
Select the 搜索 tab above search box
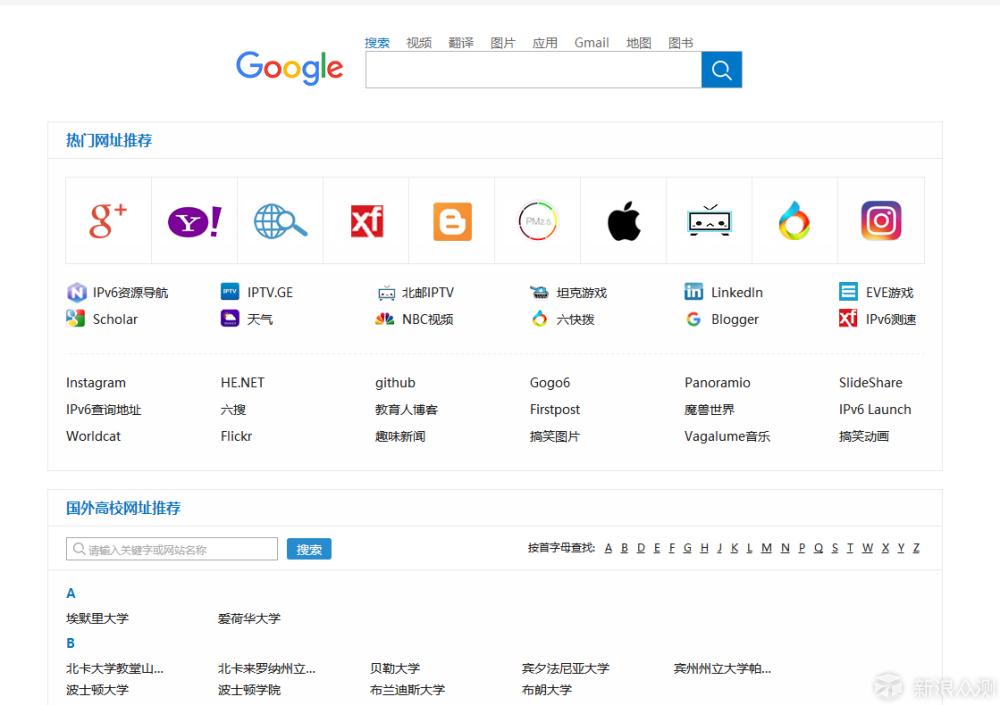[x=377, y=43]
